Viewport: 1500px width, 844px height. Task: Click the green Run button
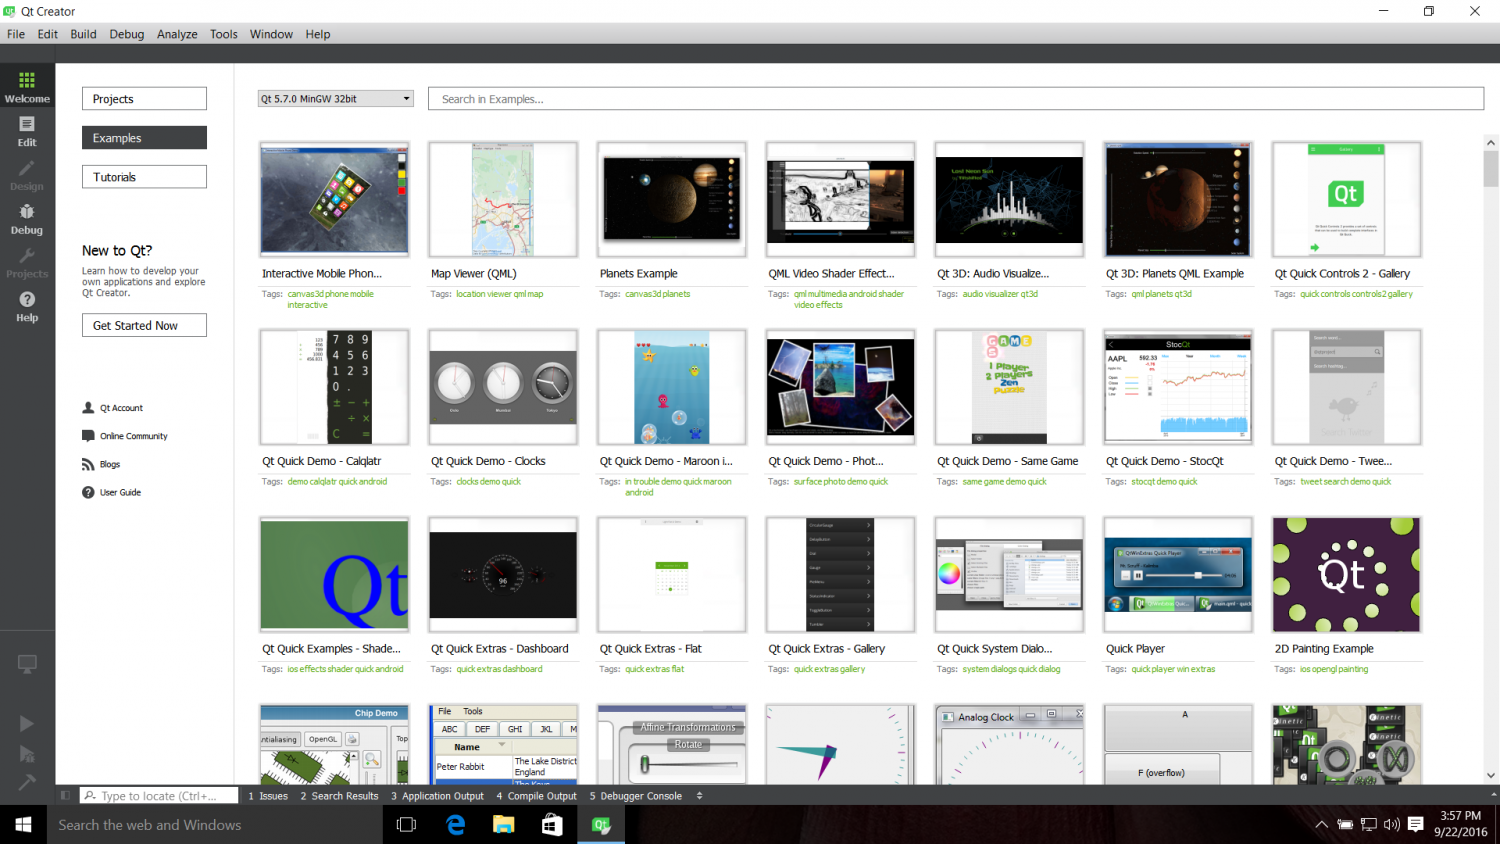(27, 723)
